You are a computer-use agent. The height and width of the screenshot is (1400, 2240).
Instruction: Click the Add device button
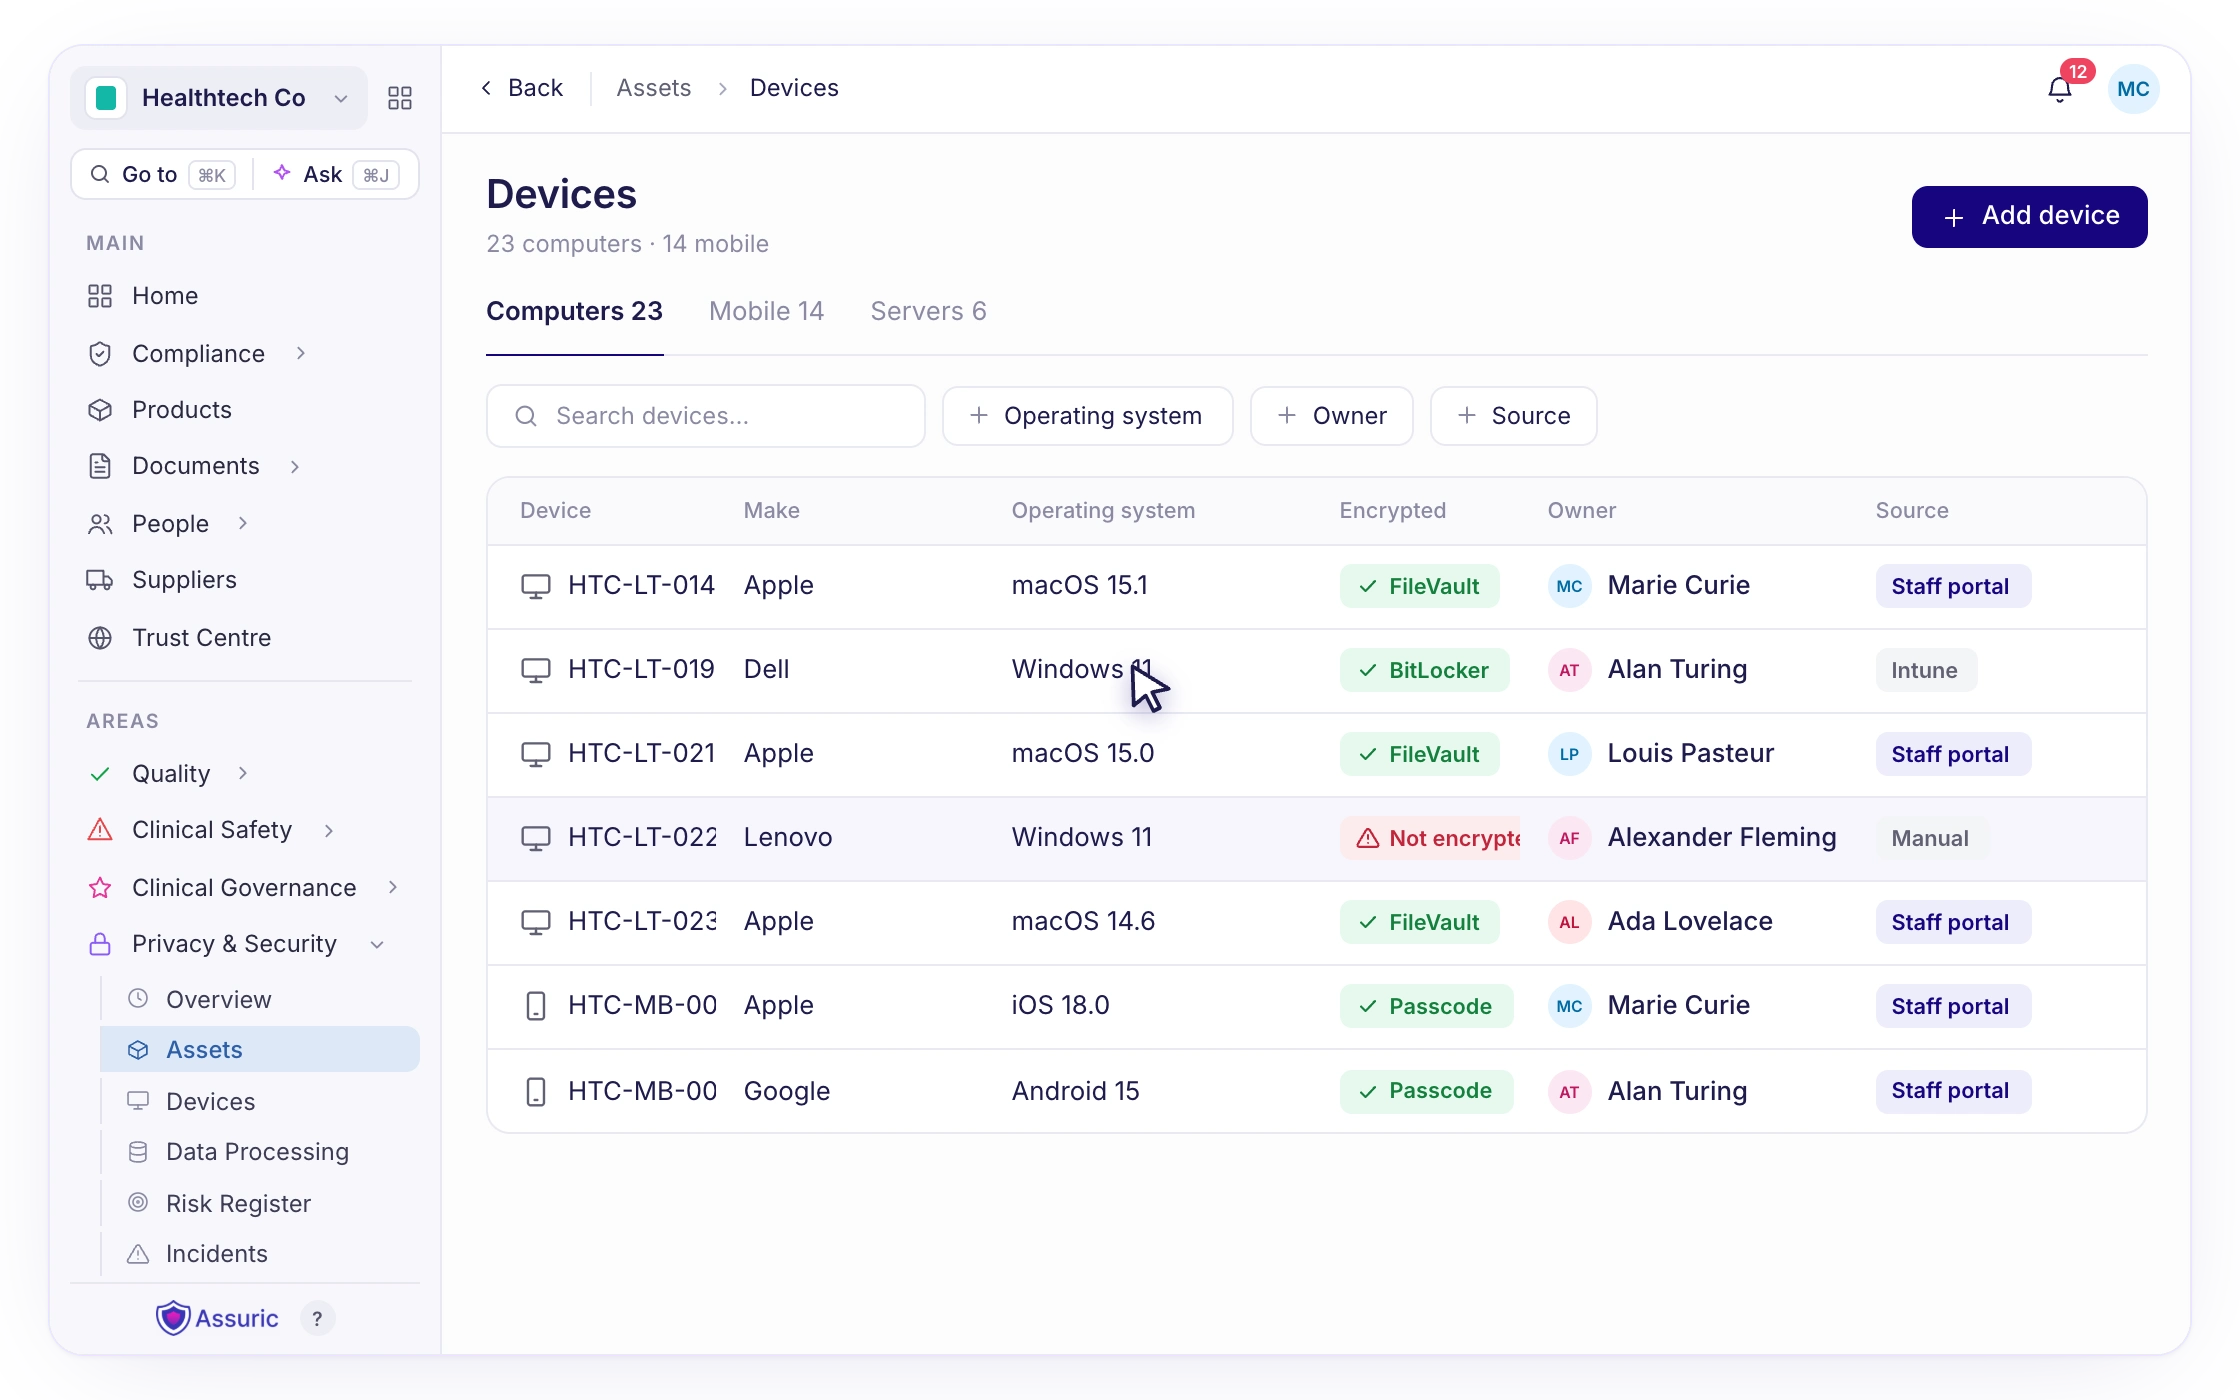tap(2029, 216)
